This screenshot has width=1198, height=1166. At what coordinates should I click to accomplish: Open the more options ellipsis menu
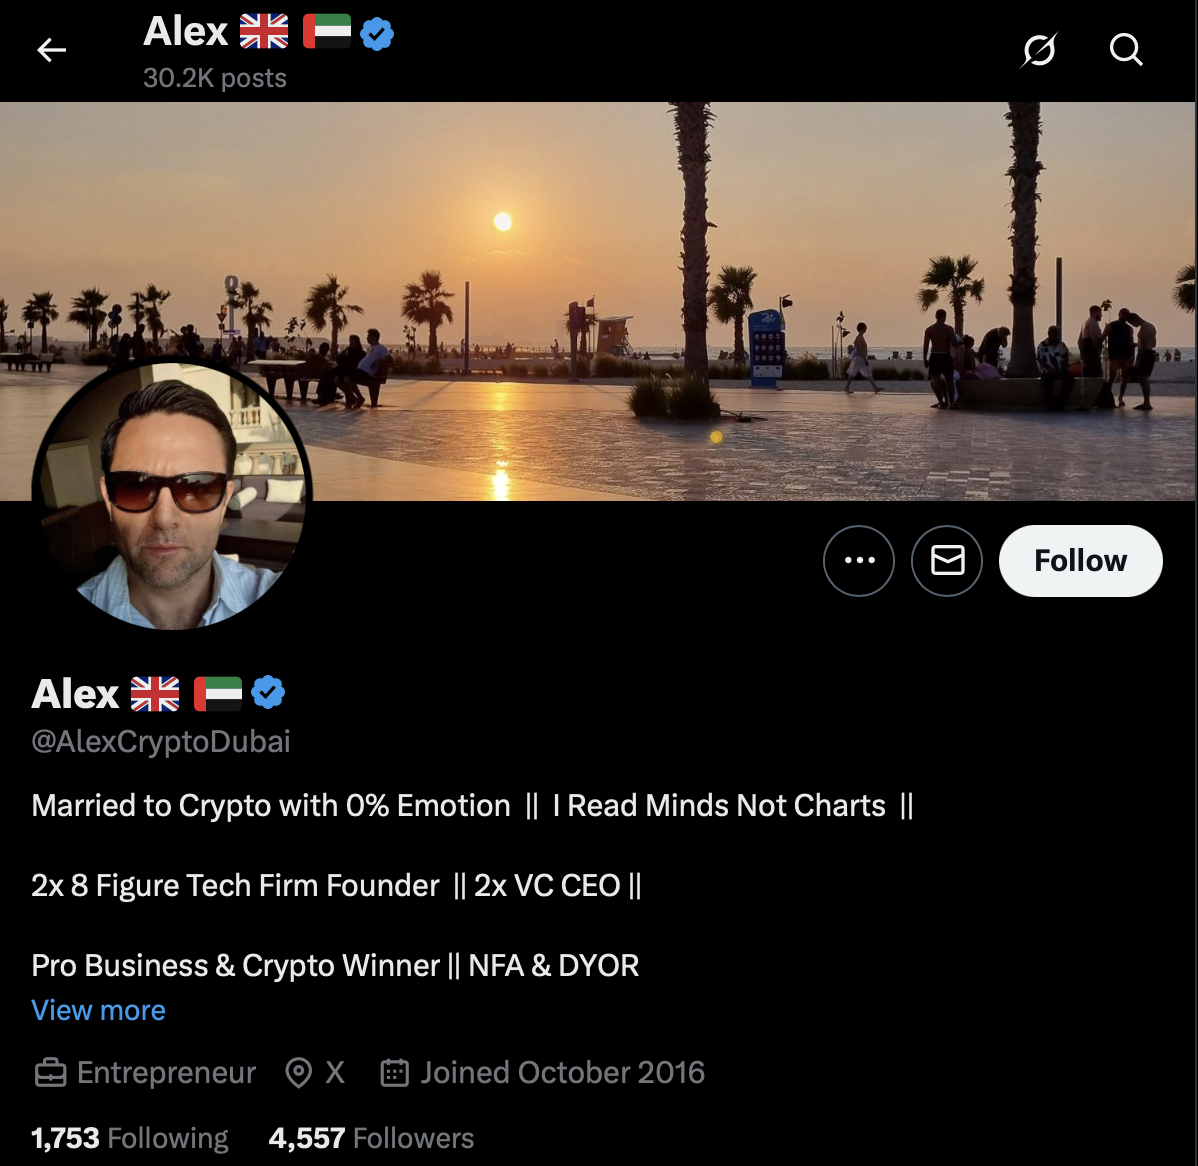[858, 561]
